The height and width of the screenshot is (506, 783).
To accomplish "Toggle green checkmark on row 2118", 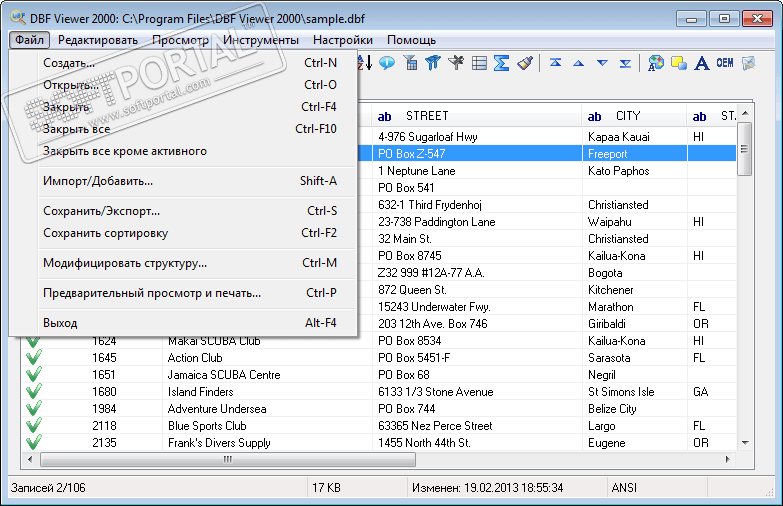I will pos(33,426).
